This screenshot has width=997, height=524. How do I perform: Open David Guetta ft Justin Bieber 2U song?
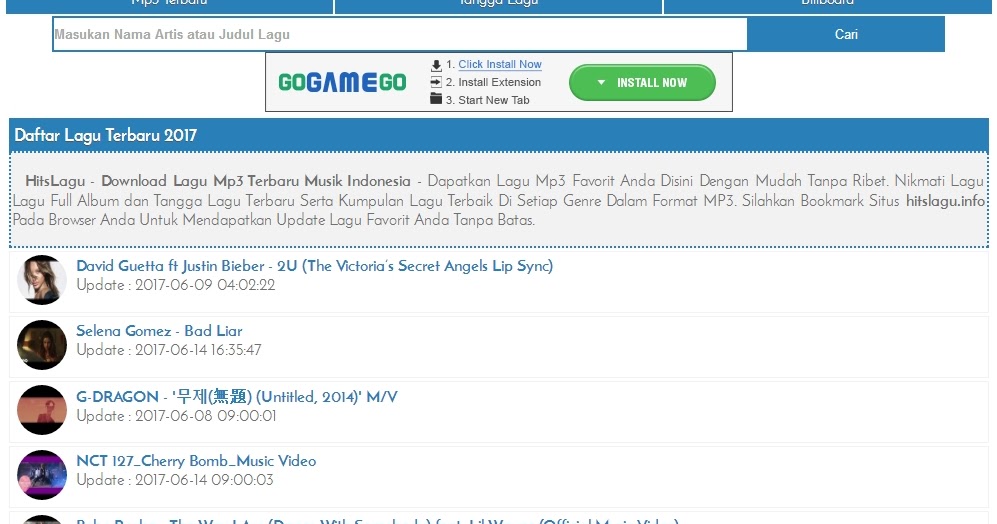[x=314, y=266]
